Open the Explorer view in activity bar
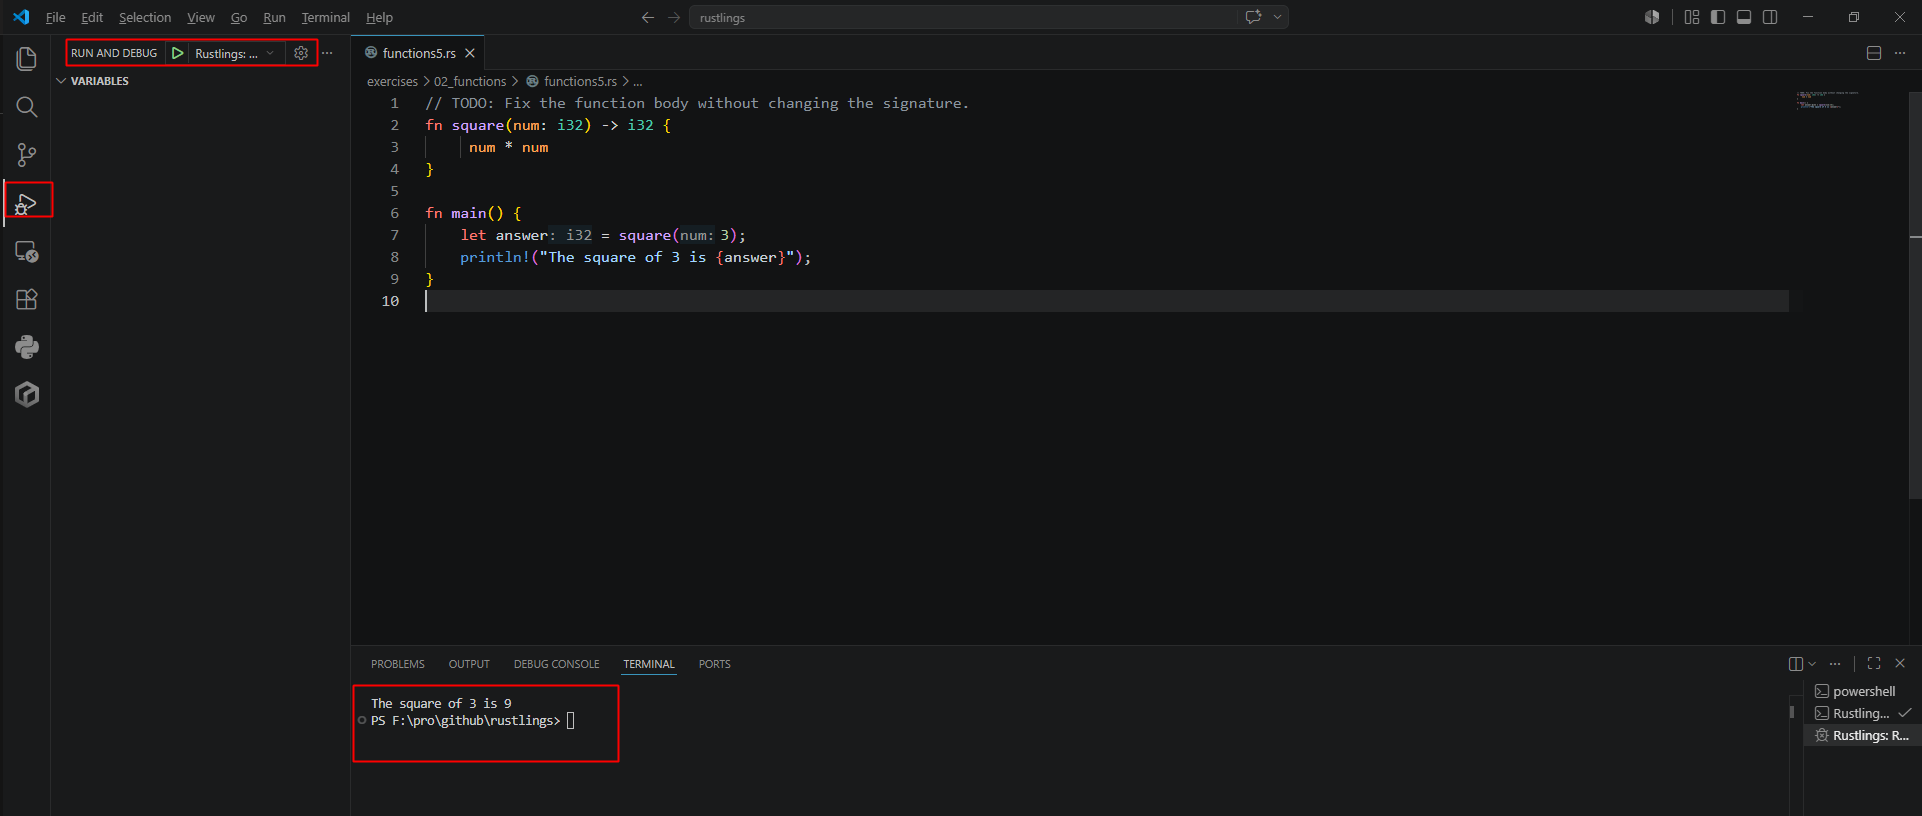The width and height of the screenshot is (1922, 816). pyautogui.click(x=27, y=59)
